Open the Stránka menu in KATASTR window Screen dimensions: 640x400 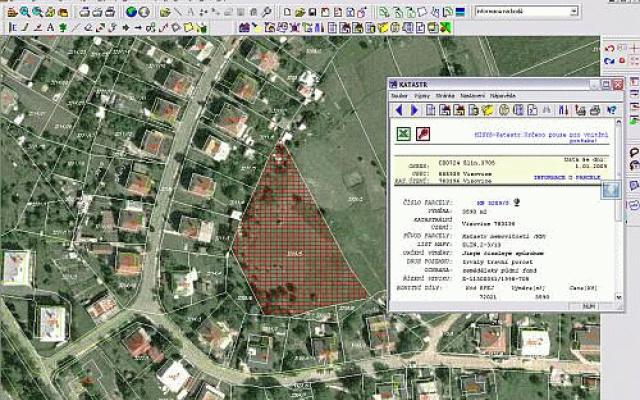tap(445, 96)
